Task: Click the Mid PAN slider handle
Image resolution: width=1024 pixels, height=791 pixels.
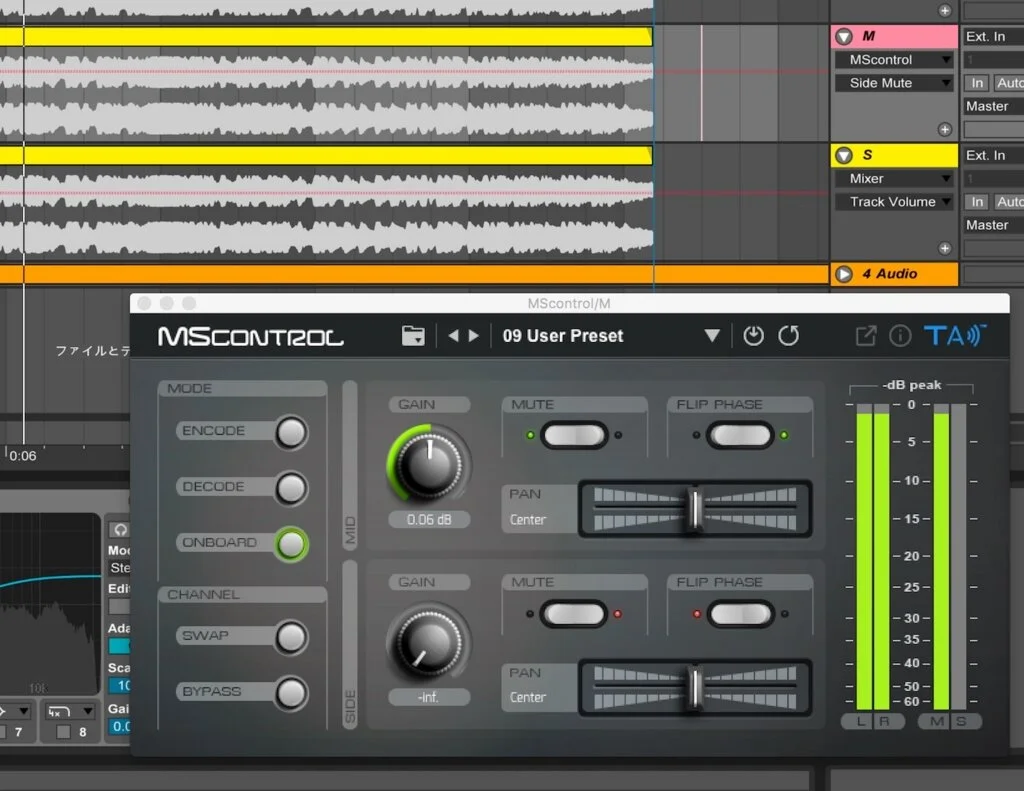Action: (x=695, y=508)
